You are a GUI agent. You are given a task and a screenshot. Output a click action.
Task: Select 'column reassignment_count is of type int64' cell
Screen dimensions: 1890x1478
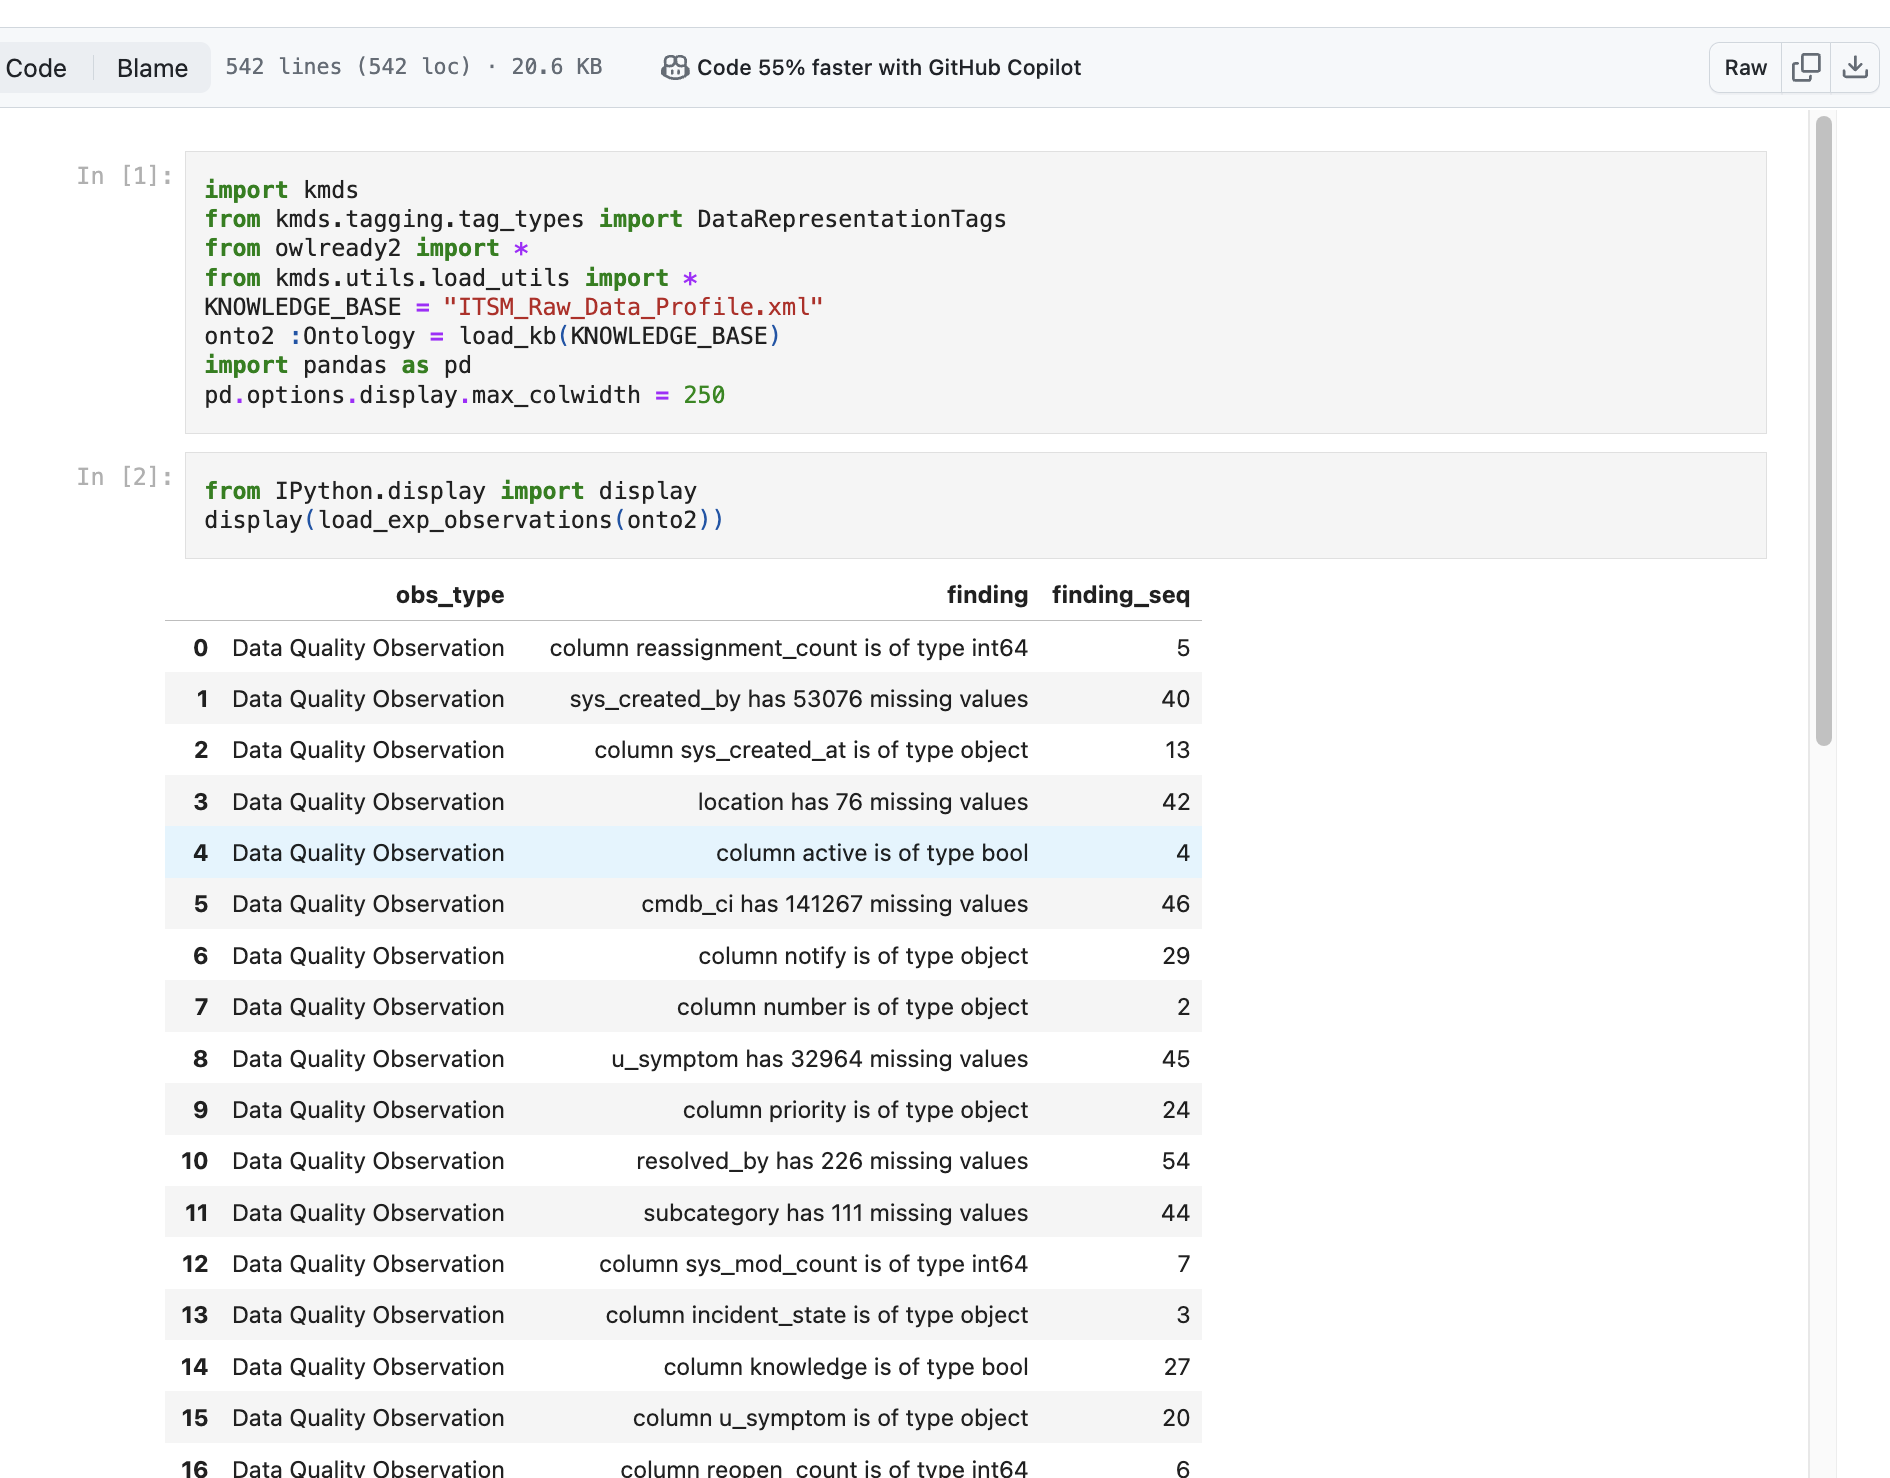788,648
